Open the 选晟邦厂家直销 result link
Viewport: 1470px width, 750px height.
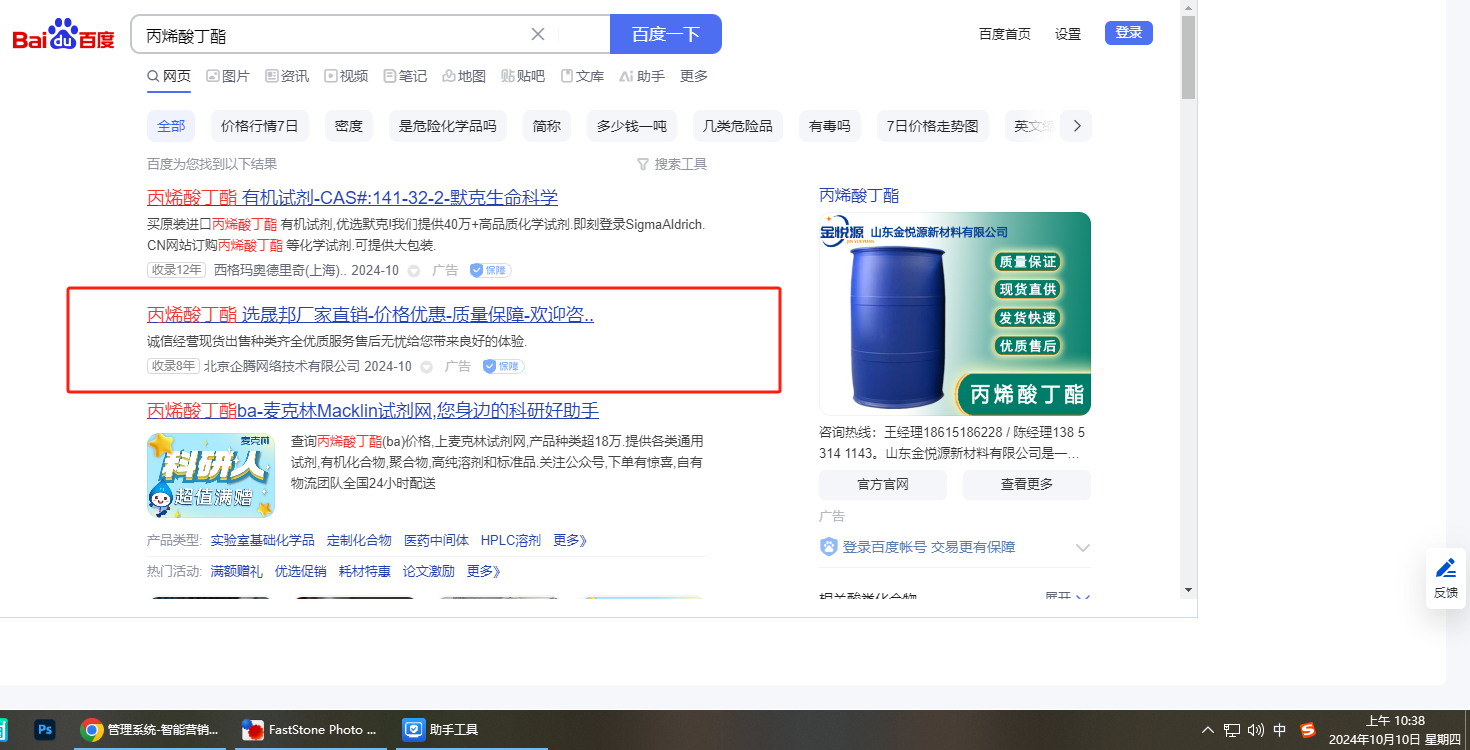370,315
